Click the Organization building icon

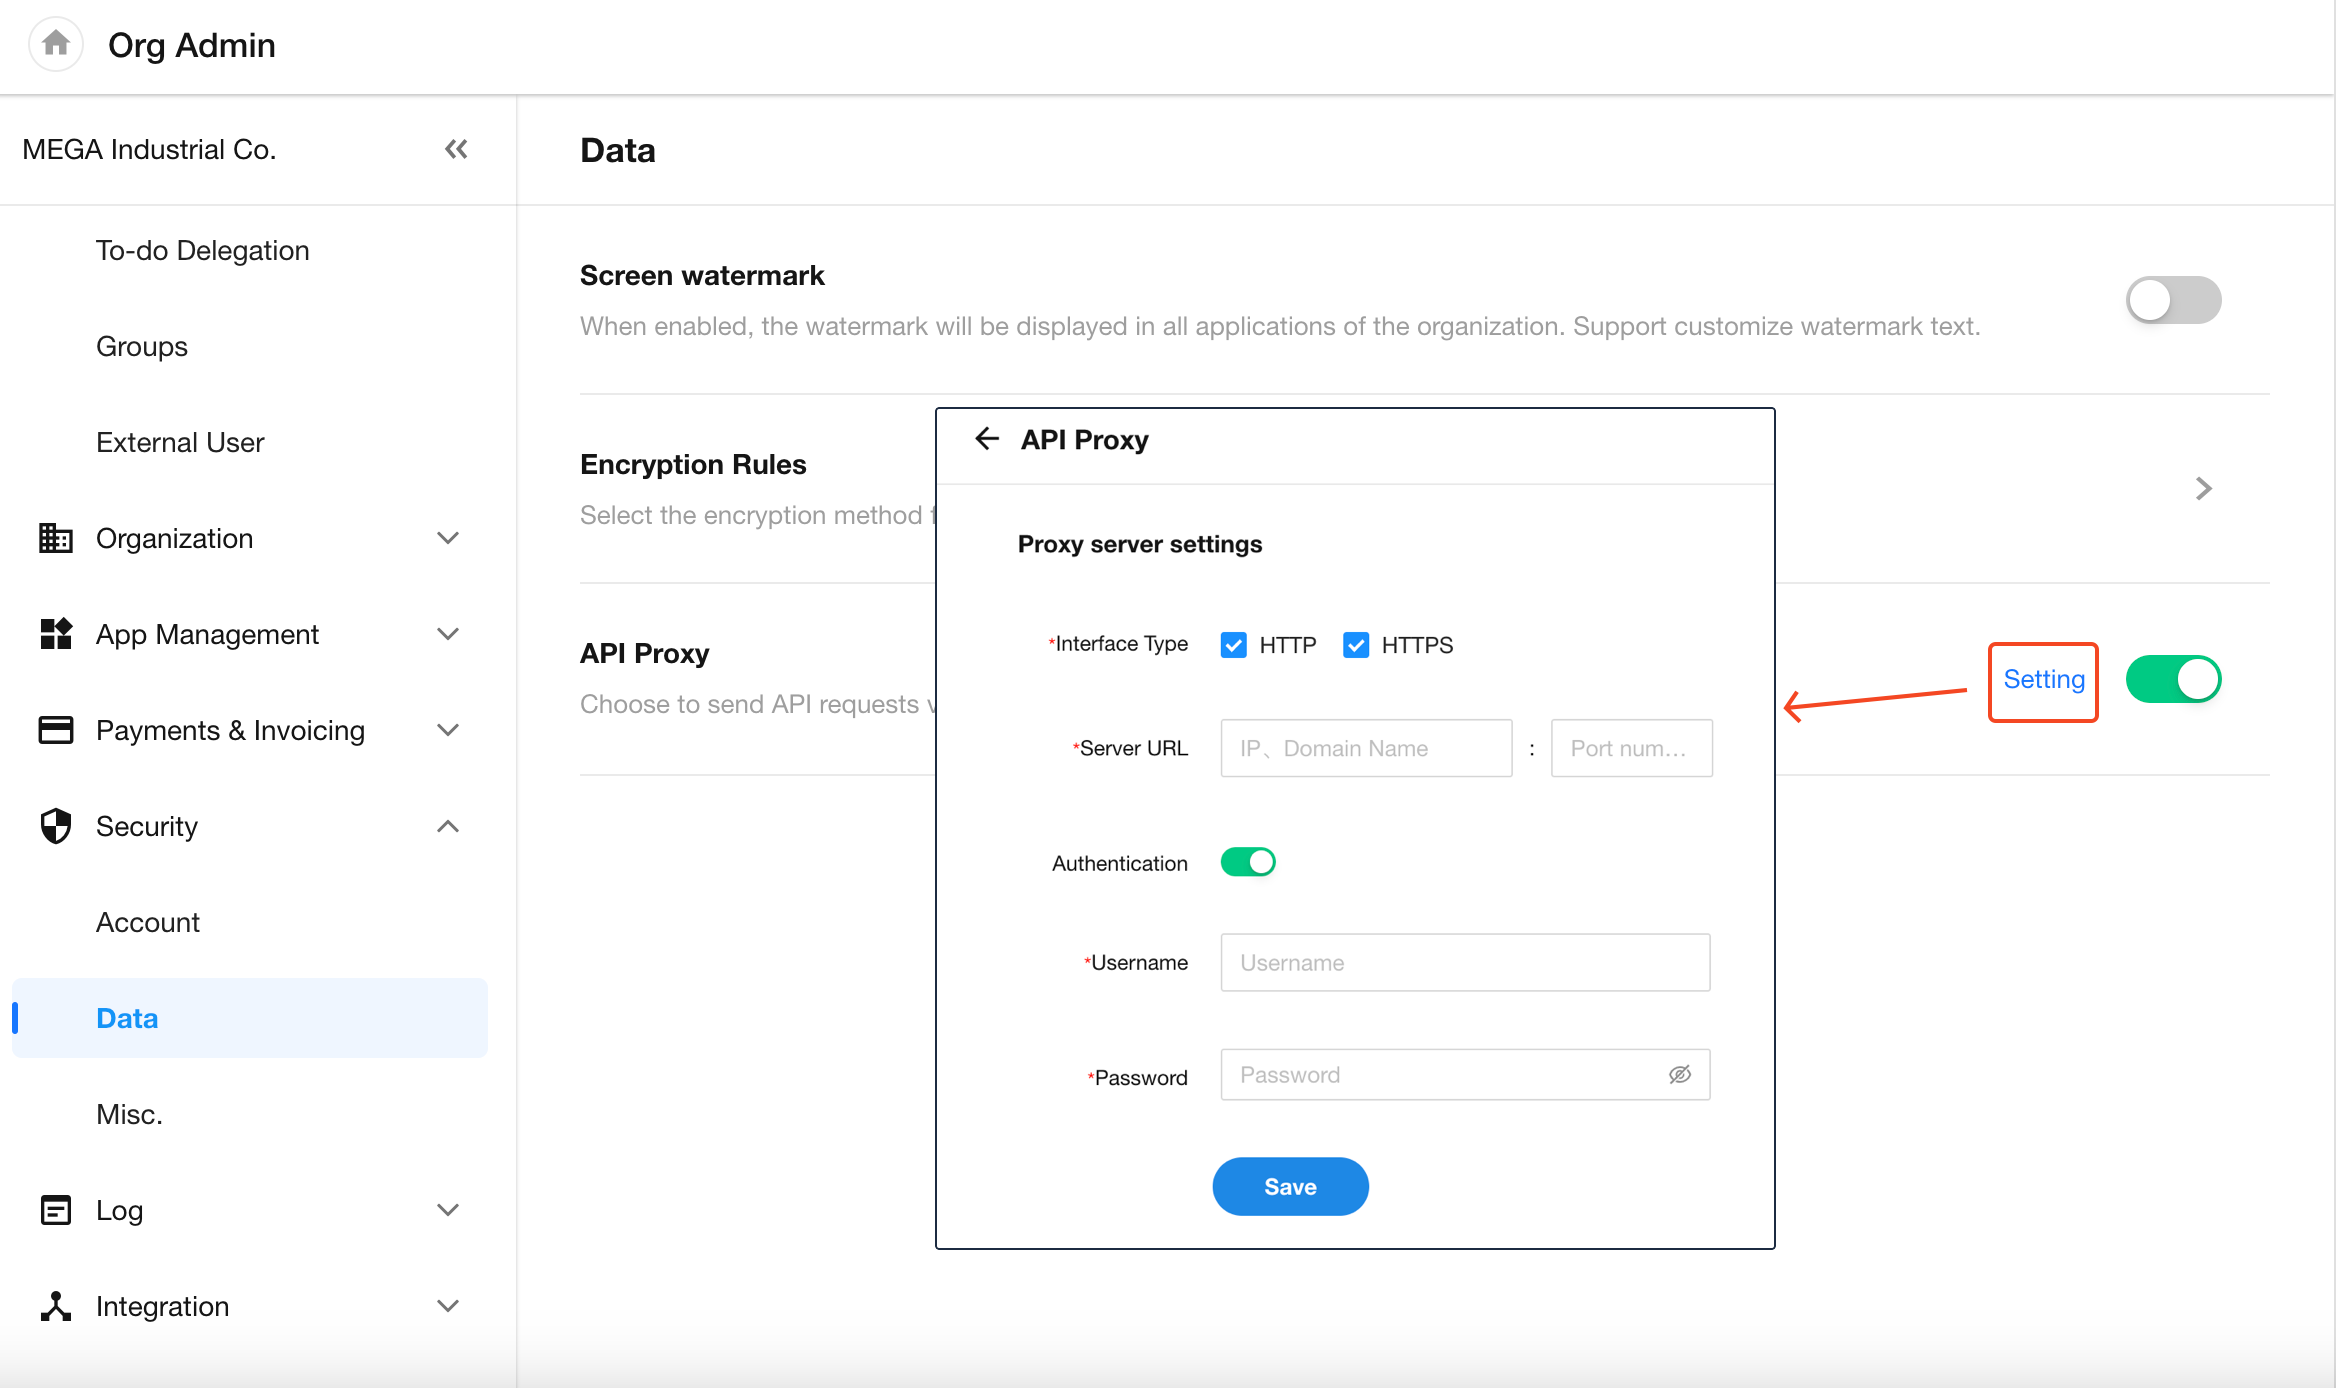click(x=56, y=538)
